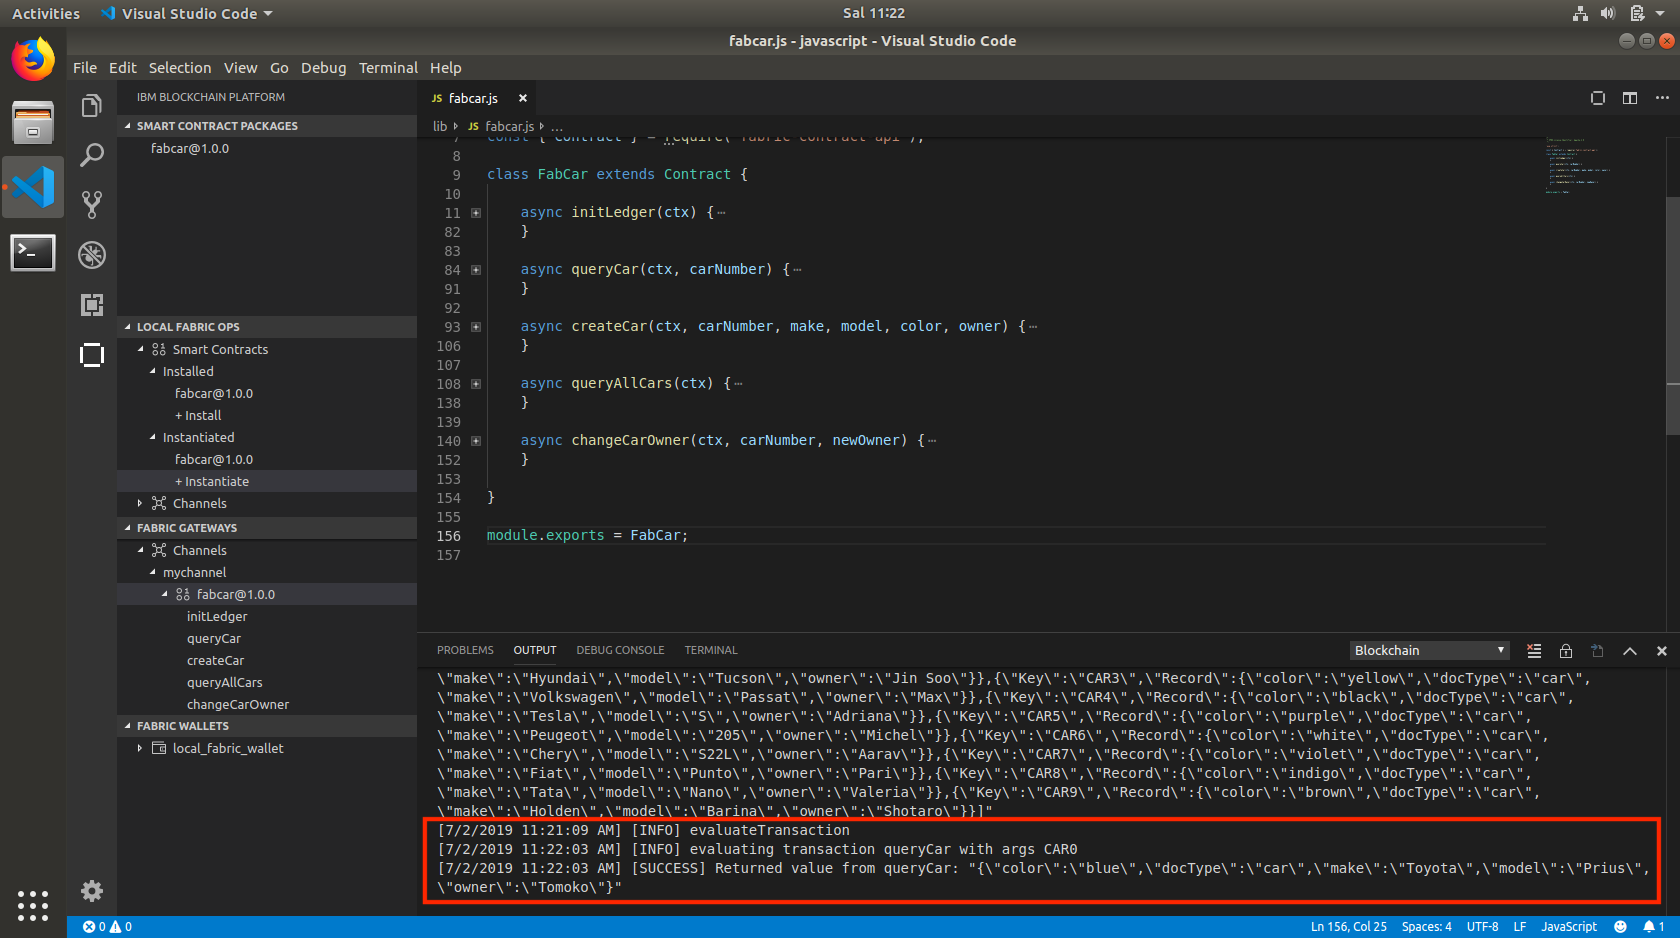Screen dimensions: 1680x938
Task: Open the Terminal menu
Action: pyautogui.click(x=388, y=68)
